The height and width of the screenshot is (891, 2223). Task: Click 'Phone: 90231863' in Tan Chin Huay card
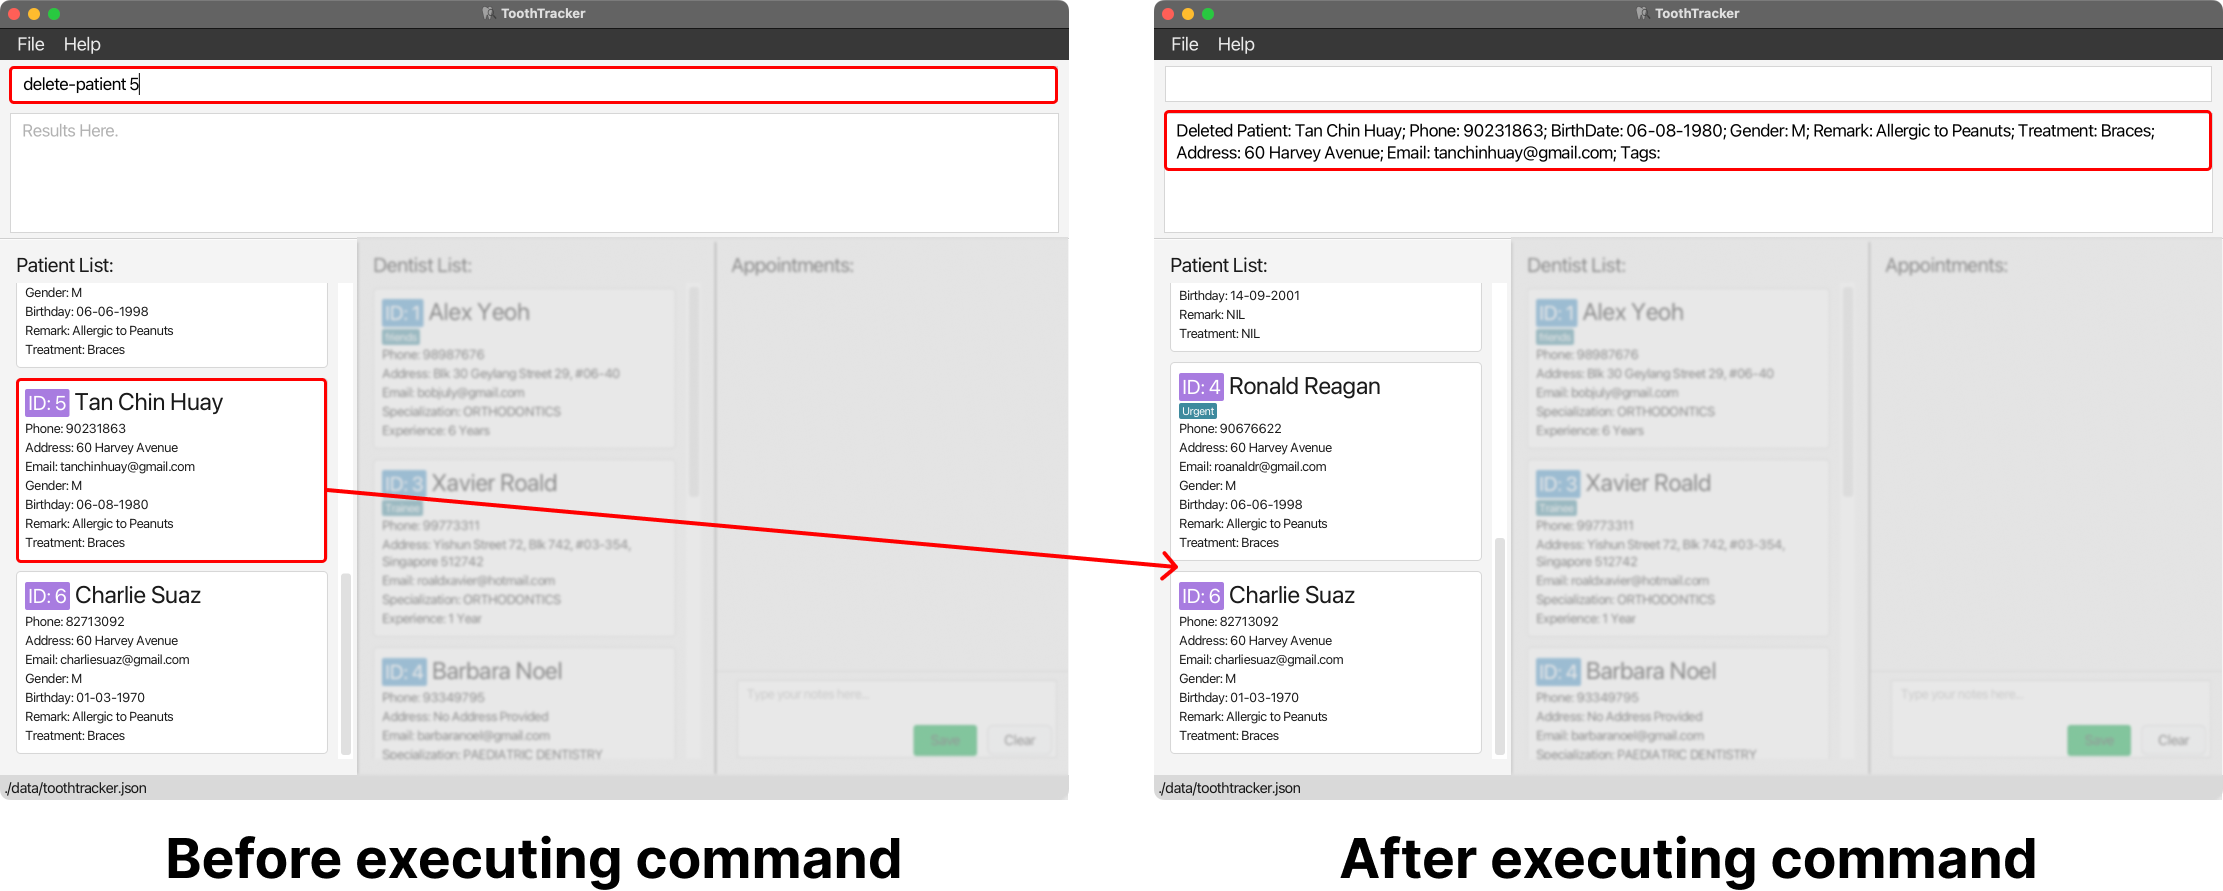pos(76,429)
